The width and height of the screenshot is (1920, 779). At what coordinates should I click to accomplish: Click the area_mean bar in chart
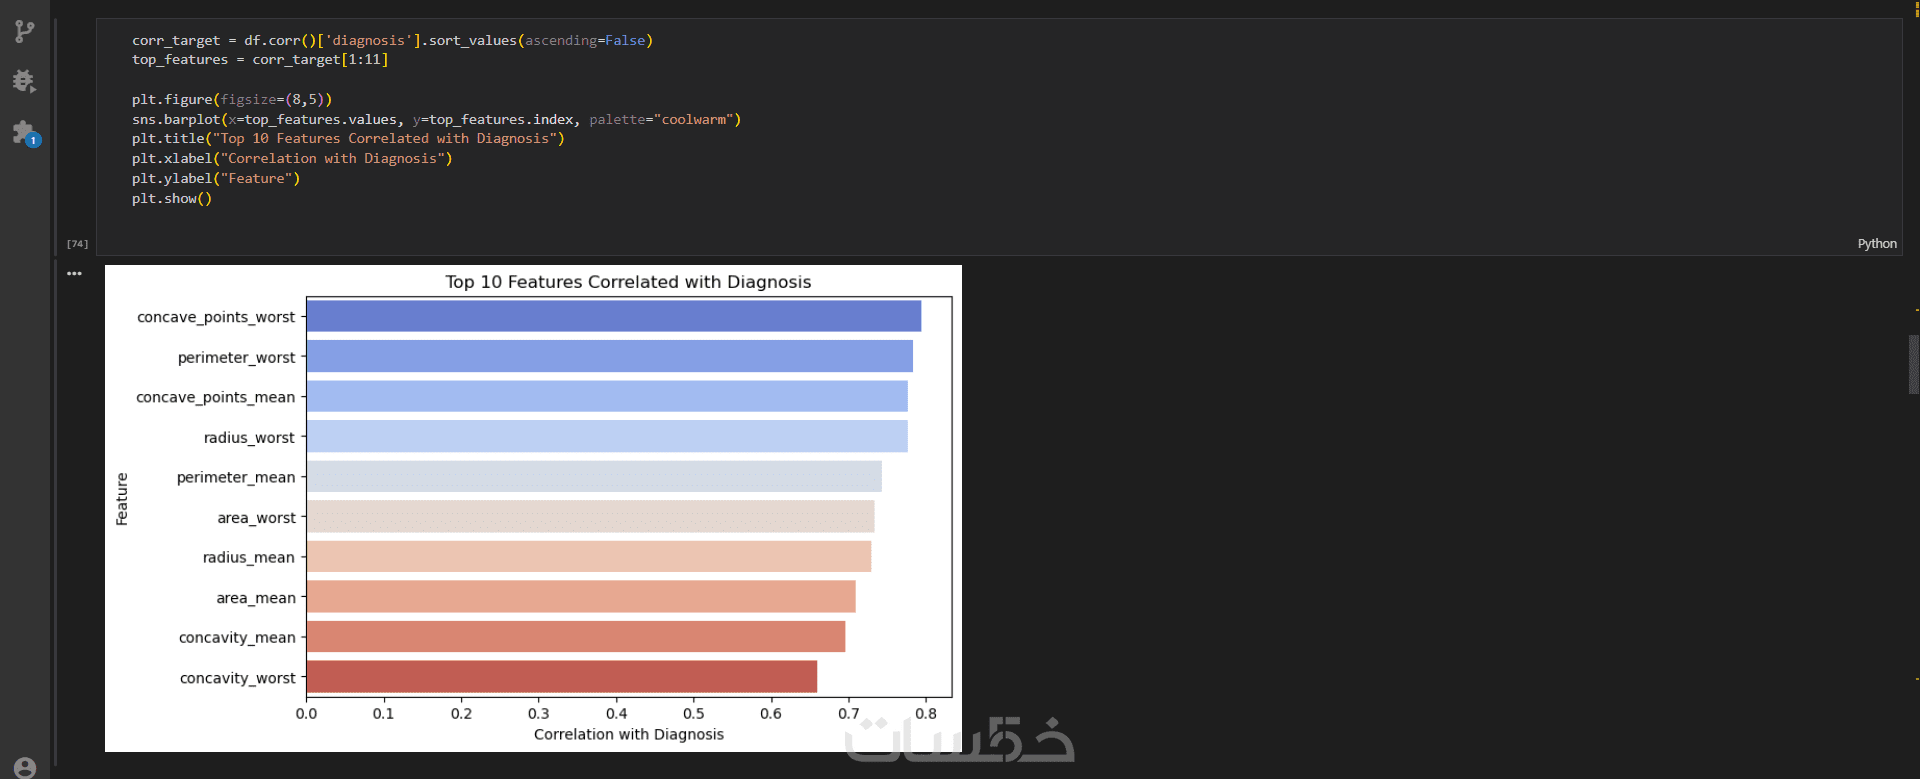pos(580,597)
